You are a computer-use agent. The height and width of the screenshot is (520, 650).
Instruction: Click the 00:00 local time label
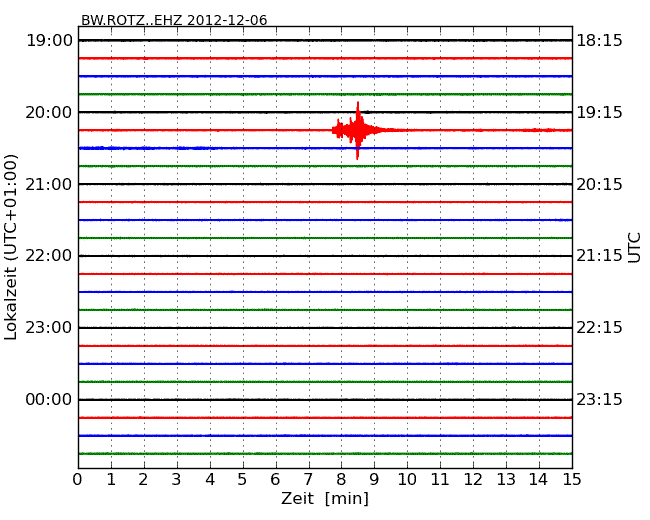click(x=49, y=399)
